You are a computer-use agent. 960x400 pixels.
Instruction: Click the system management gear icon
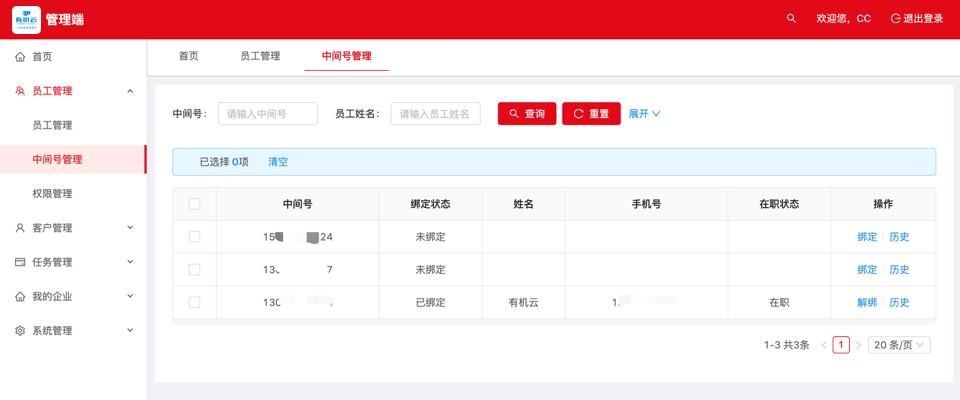coord(20,331)
